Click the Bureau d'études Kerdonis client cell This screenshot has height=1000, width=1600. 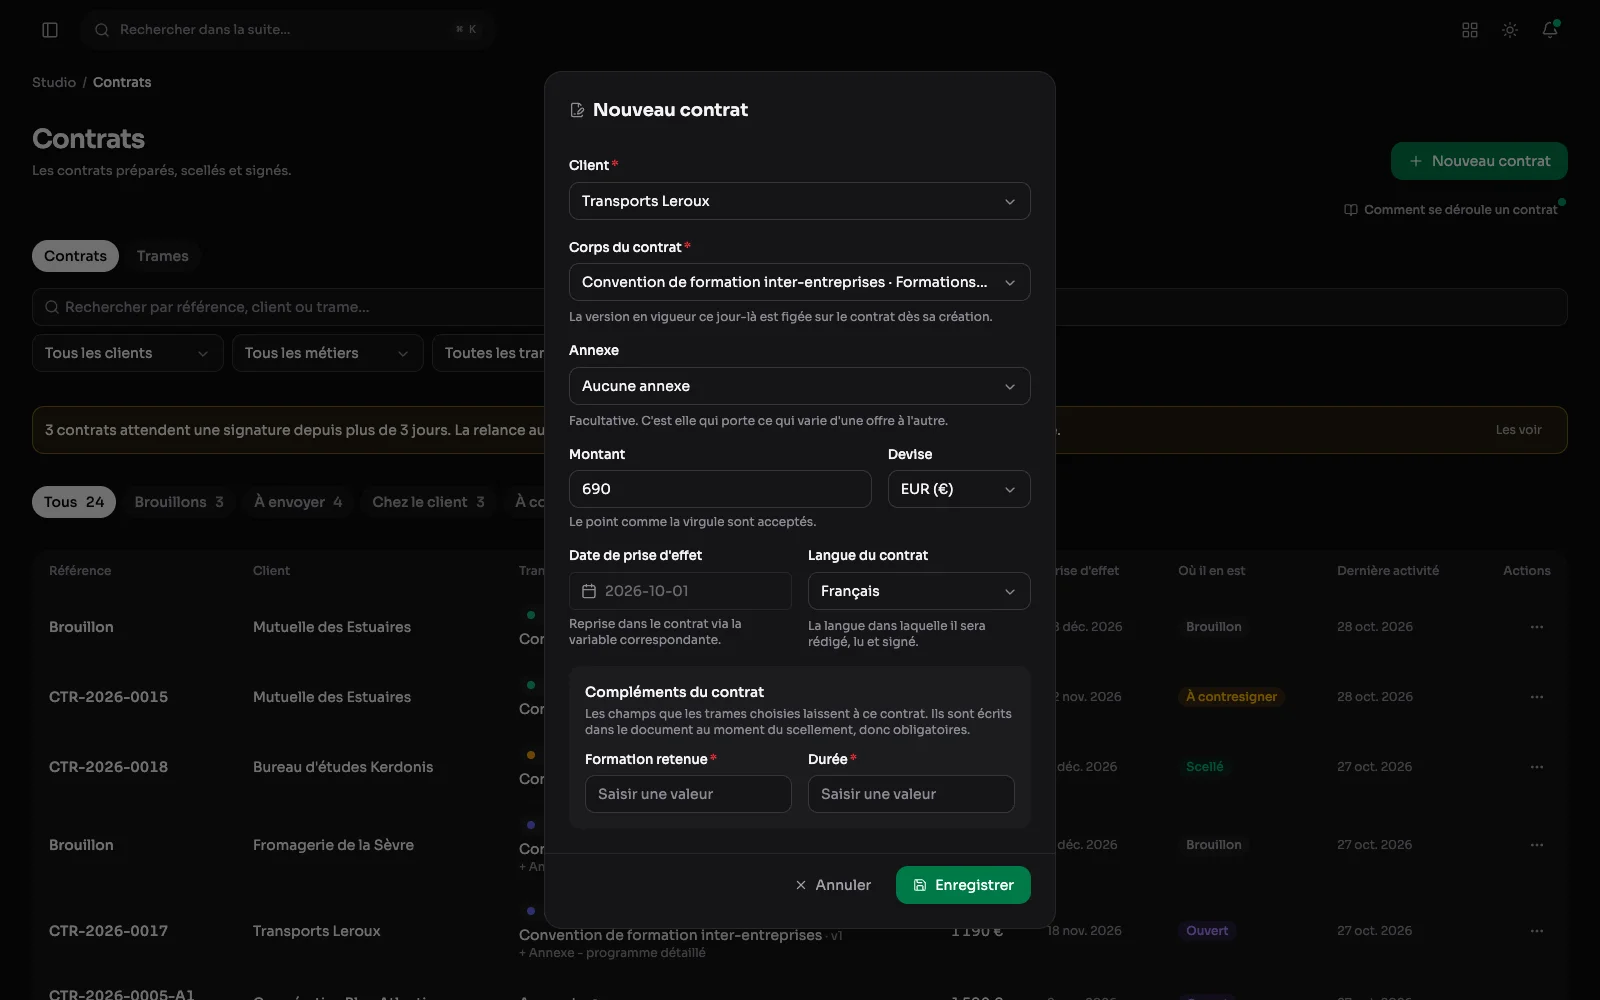pos(343,767)
